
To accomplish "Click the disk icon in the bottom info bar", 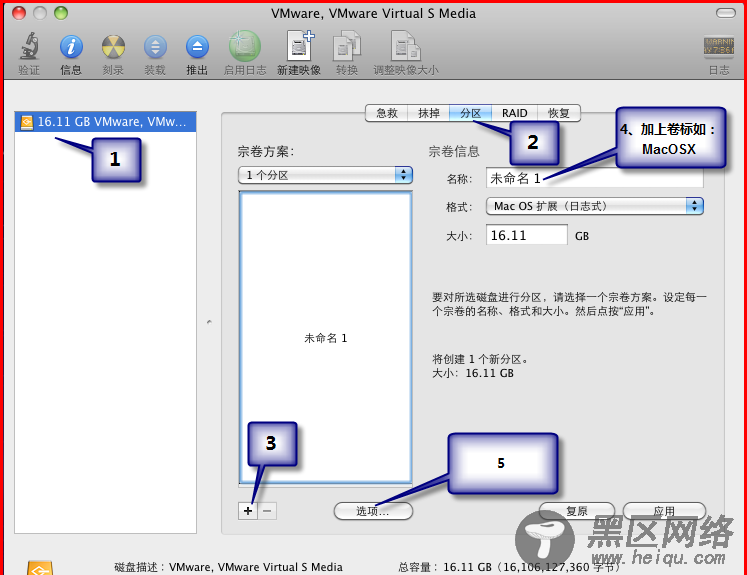I will point(40,568).
